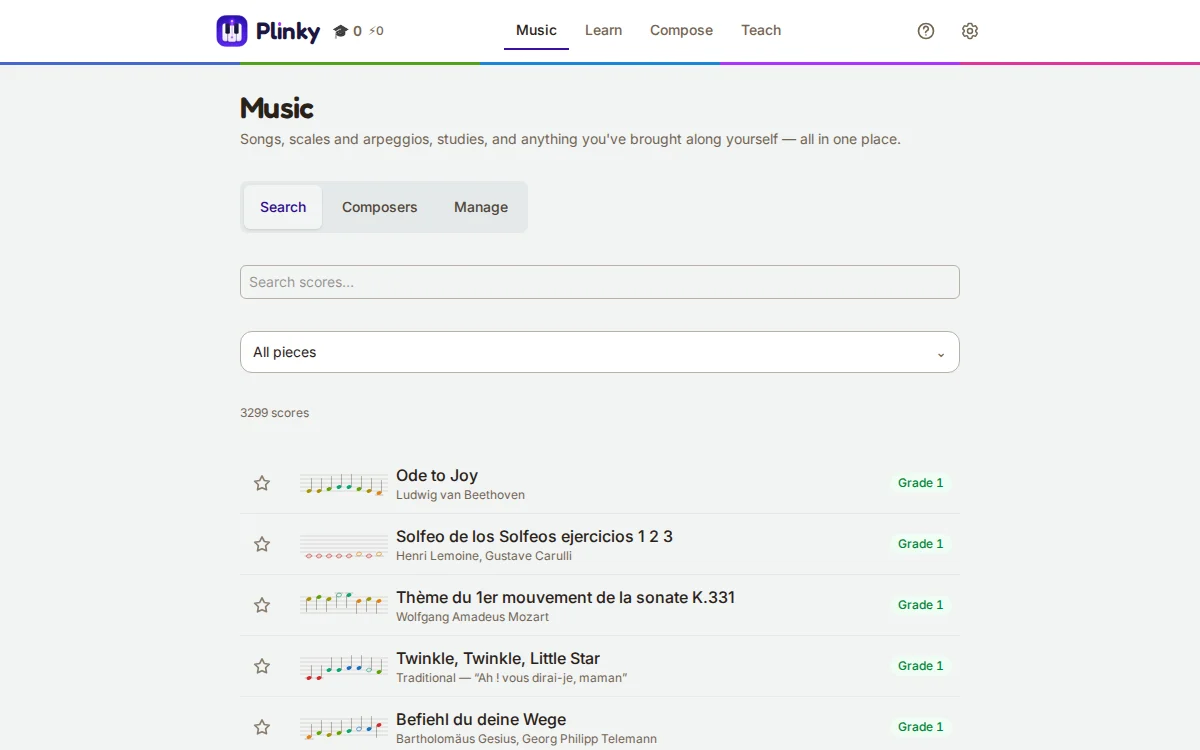The width and height of the screenshot is (1200, 750).
Task: Click the Music page heading
Action: (x=277, y=108)
